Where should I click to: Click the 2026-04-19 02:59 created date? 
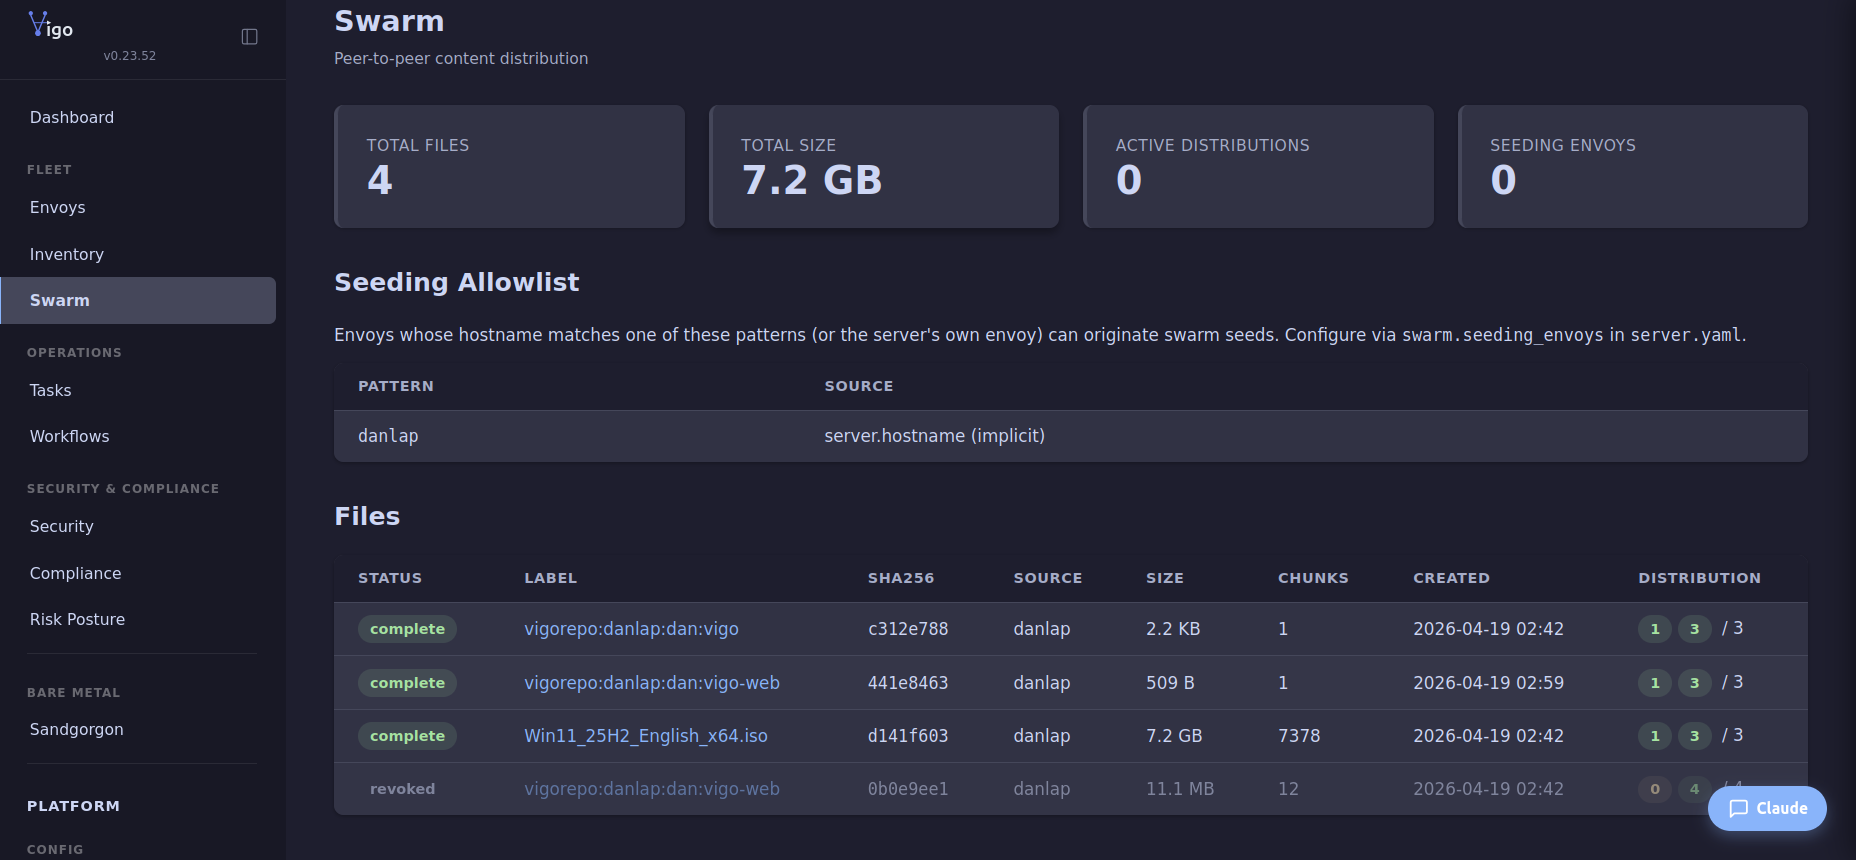(x=1488, y=683)
